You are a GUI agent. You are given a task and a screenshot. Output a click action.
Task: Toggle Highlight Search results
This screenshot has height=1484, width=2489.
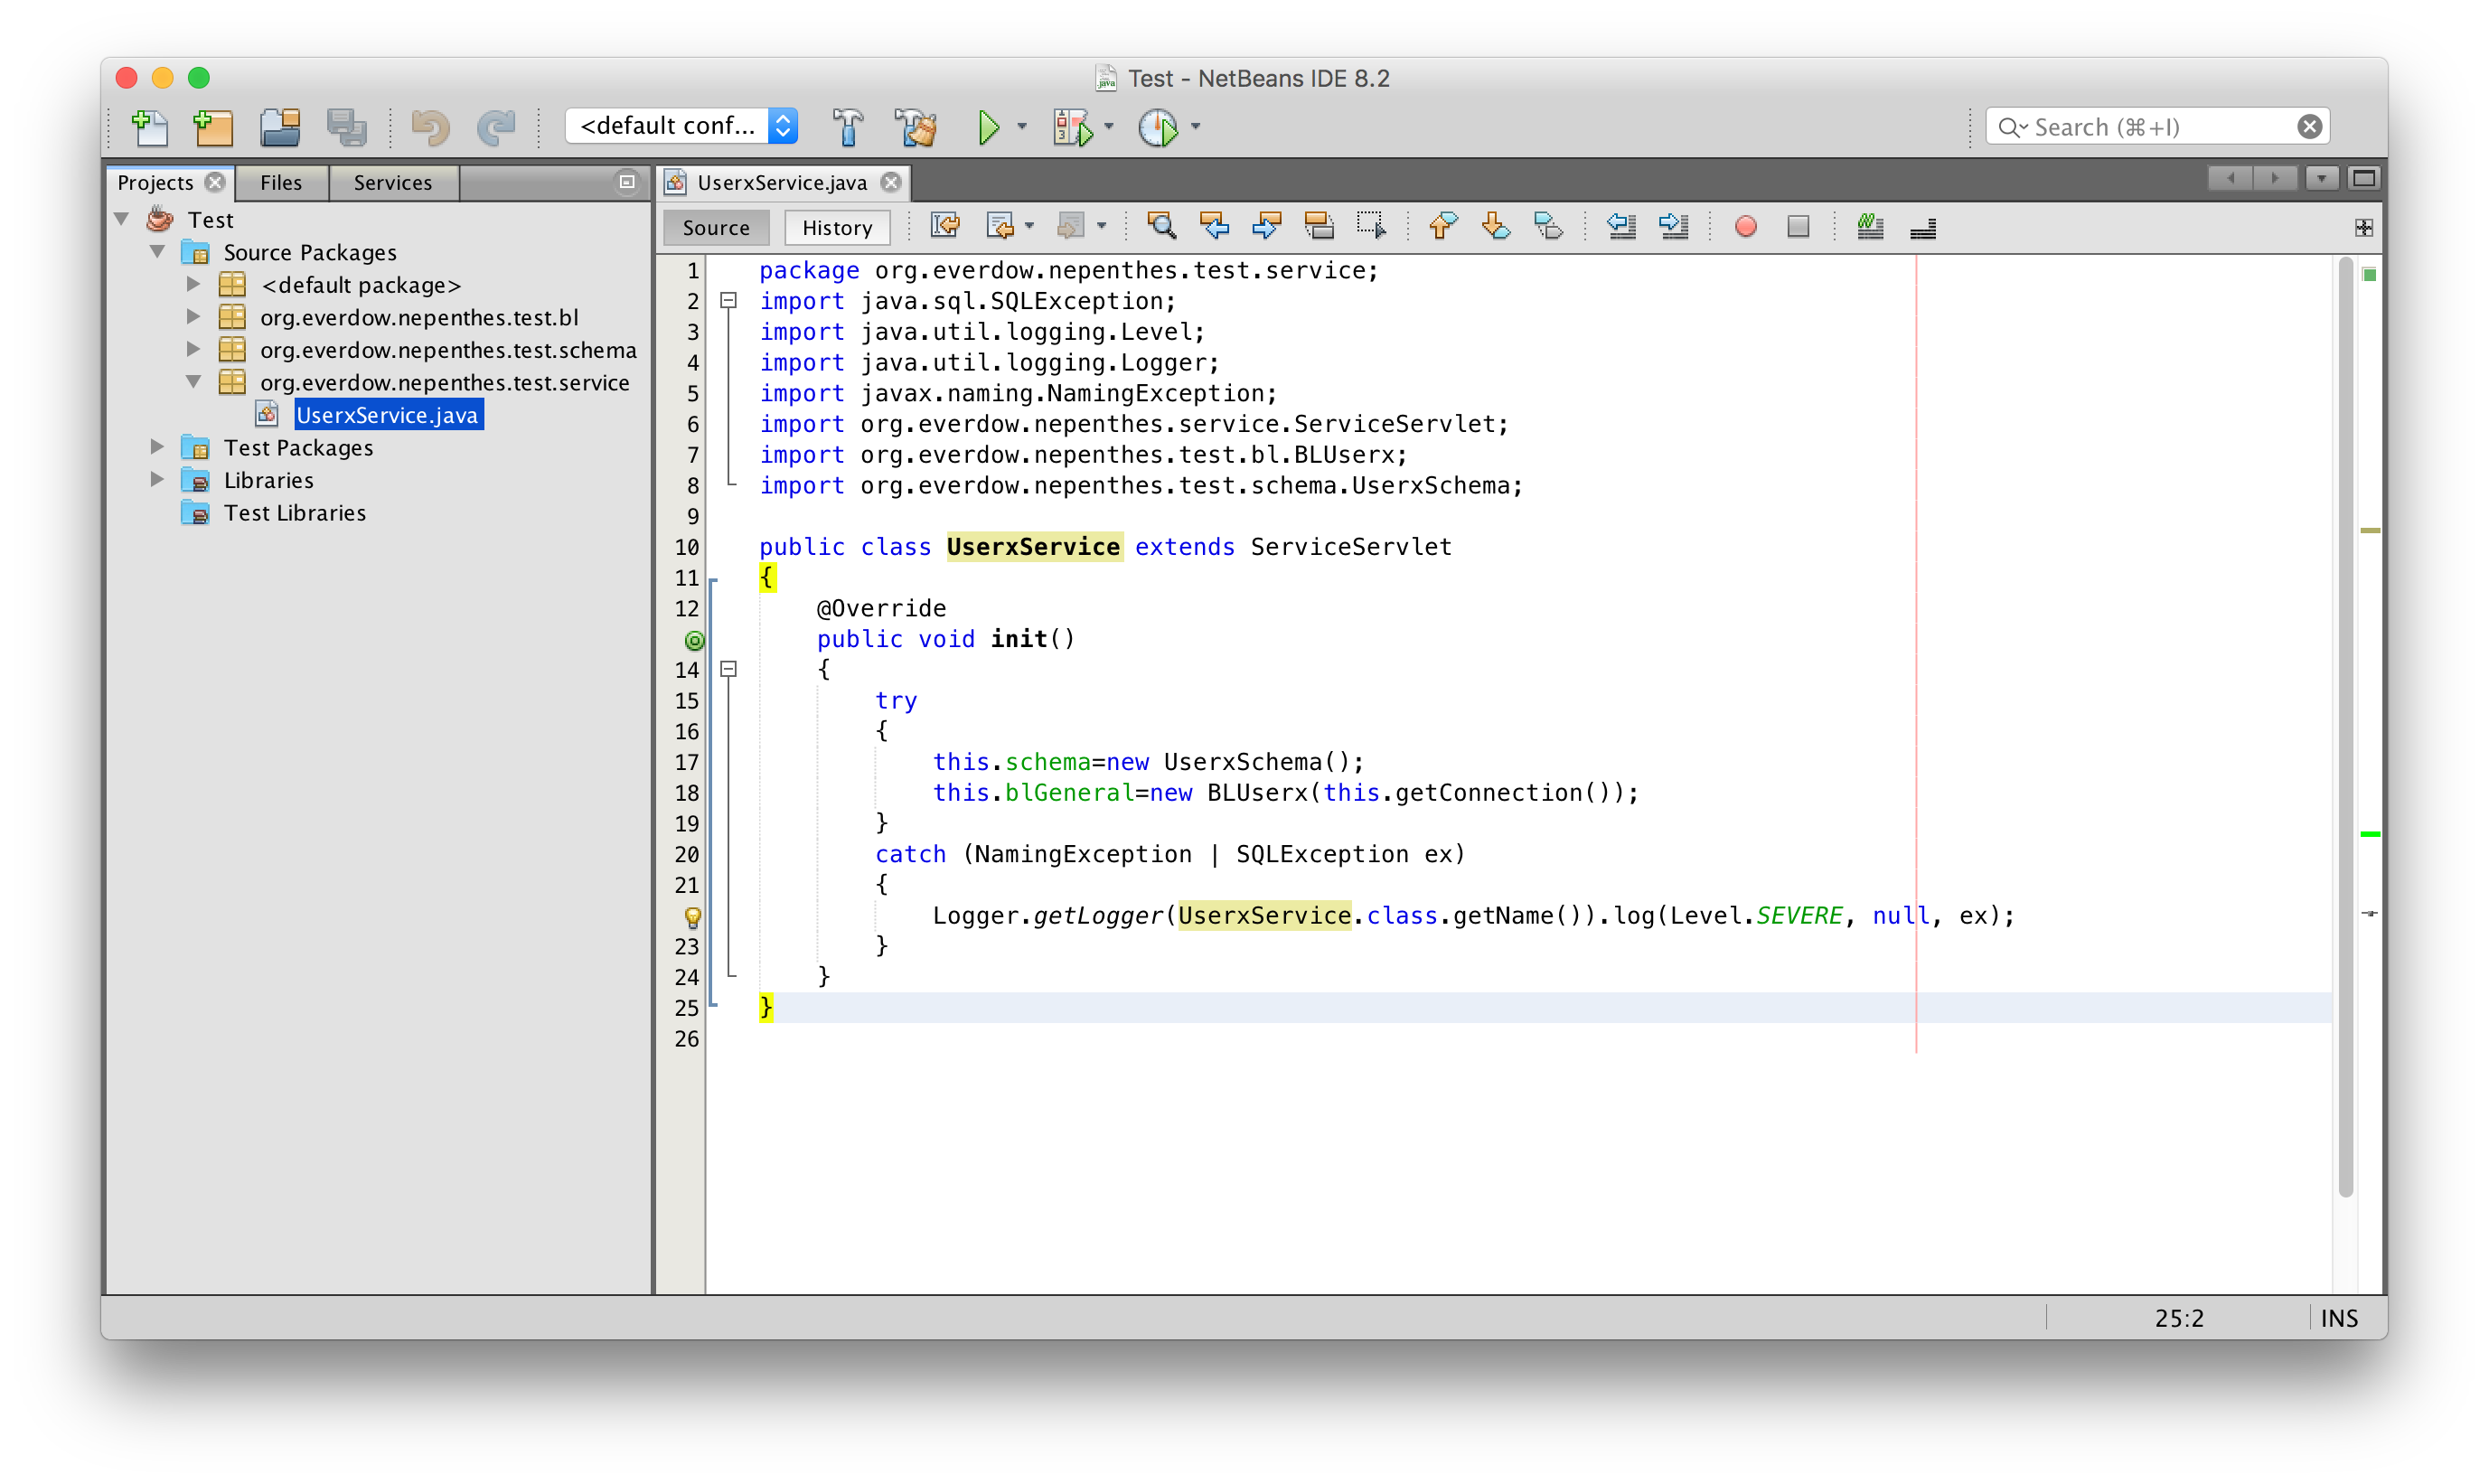pyautogui.click(x=1319, y=227)
